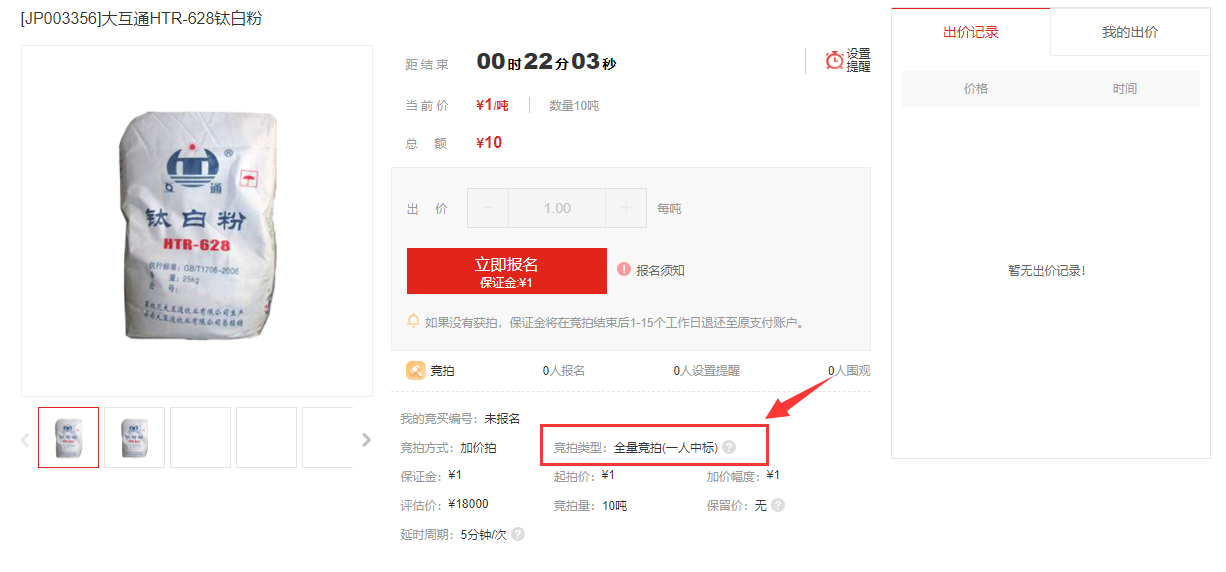The height and width of the screenshot is (572, 1226).
Task: Decrease bid with the minus button
Action: point(488,208)
